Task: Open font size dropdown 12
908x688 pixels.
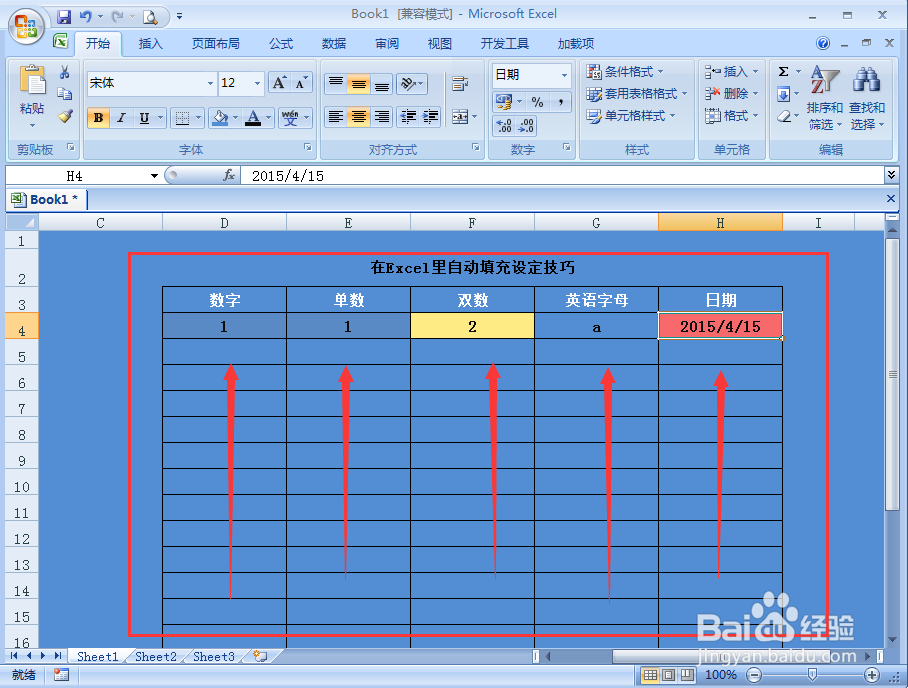Action: coord(257,83)
